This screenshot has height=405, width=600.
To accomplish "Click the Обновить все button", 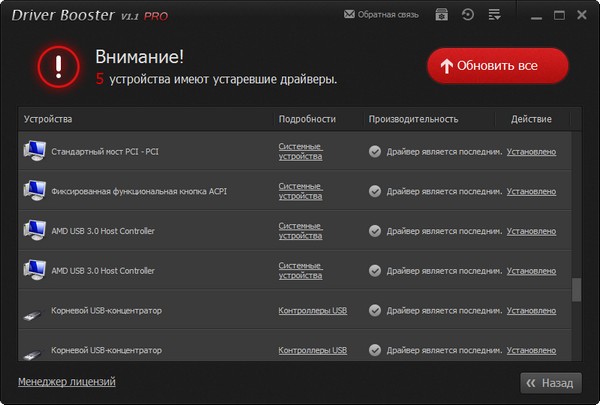I will [498, 66].
